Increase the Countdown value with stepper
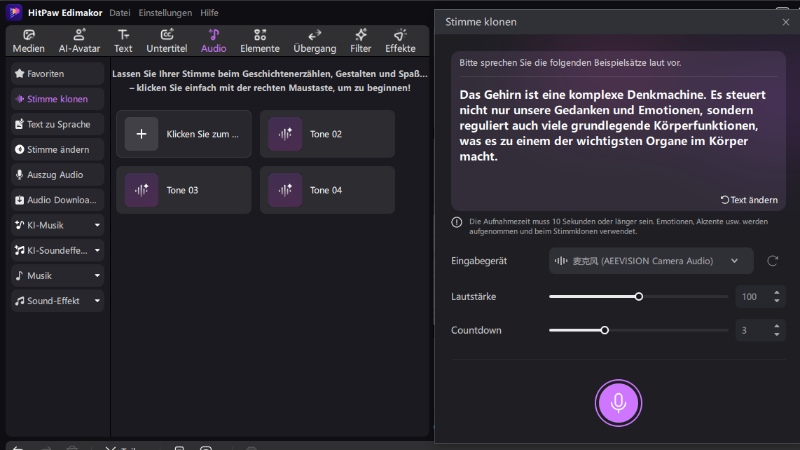This screenshot has height=450, width=800. [x=777, y=325]
